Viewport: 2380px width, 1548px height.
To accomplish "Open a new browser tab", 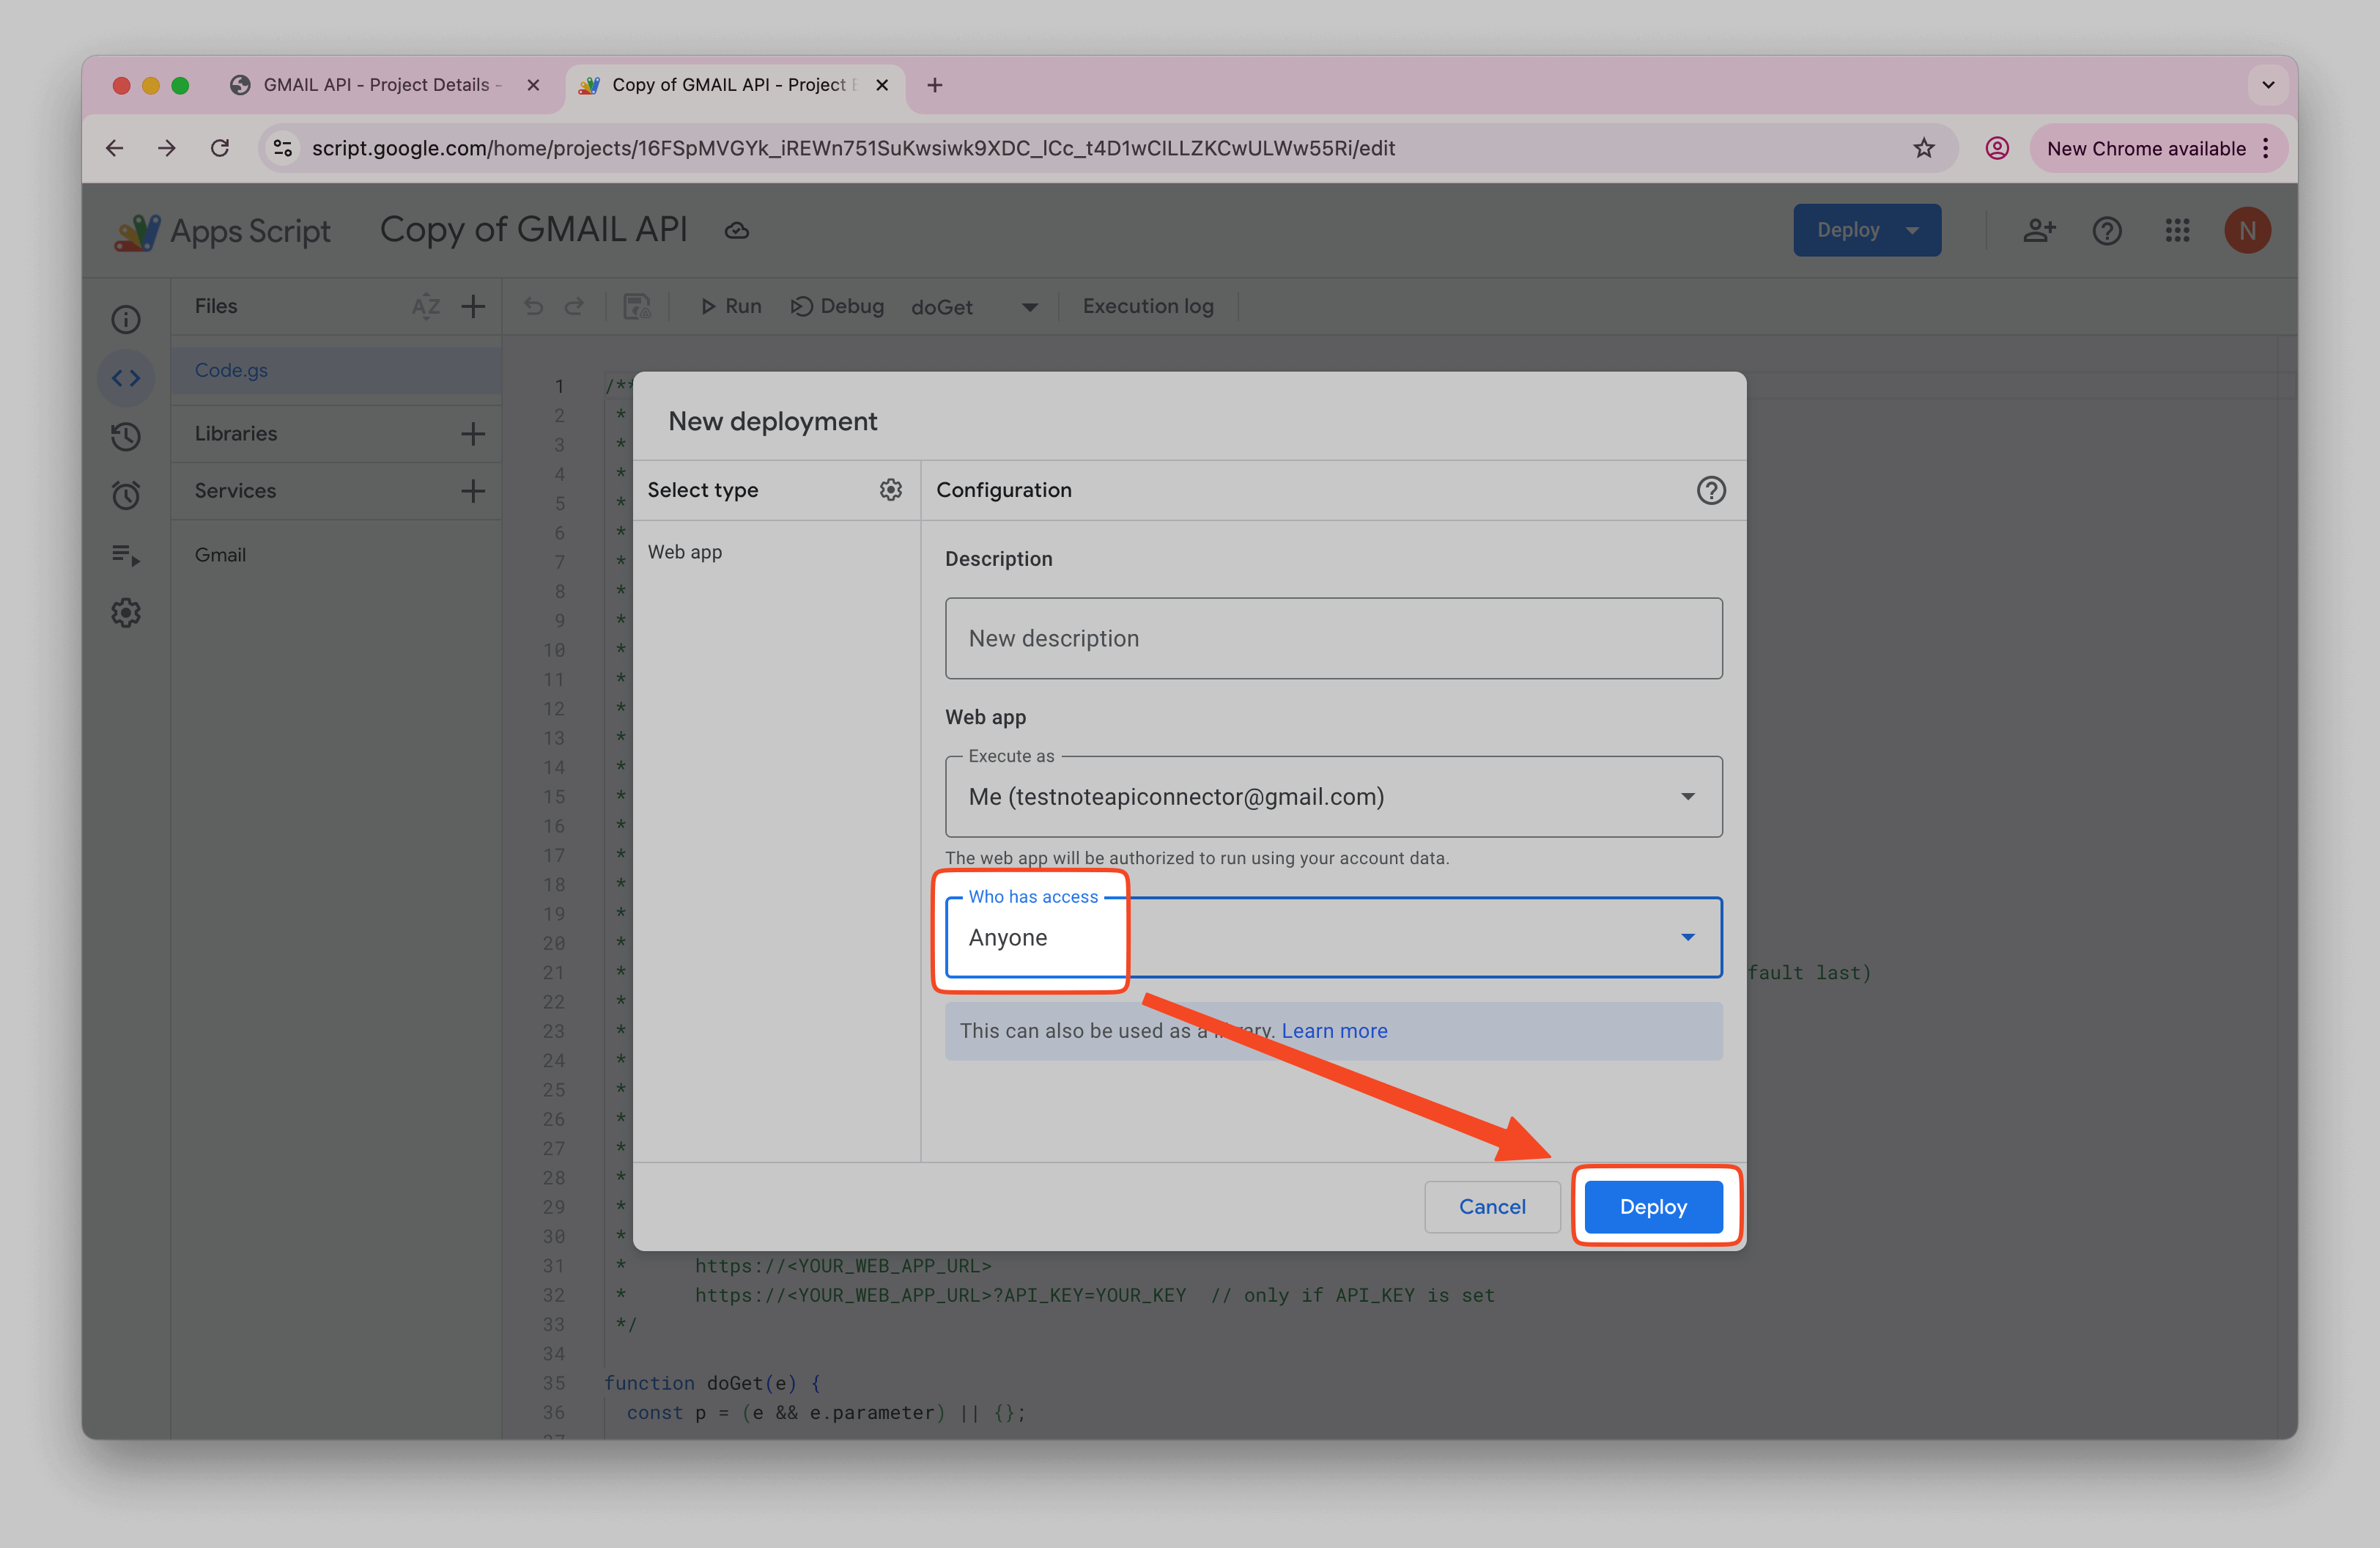I will coord(934,85).
